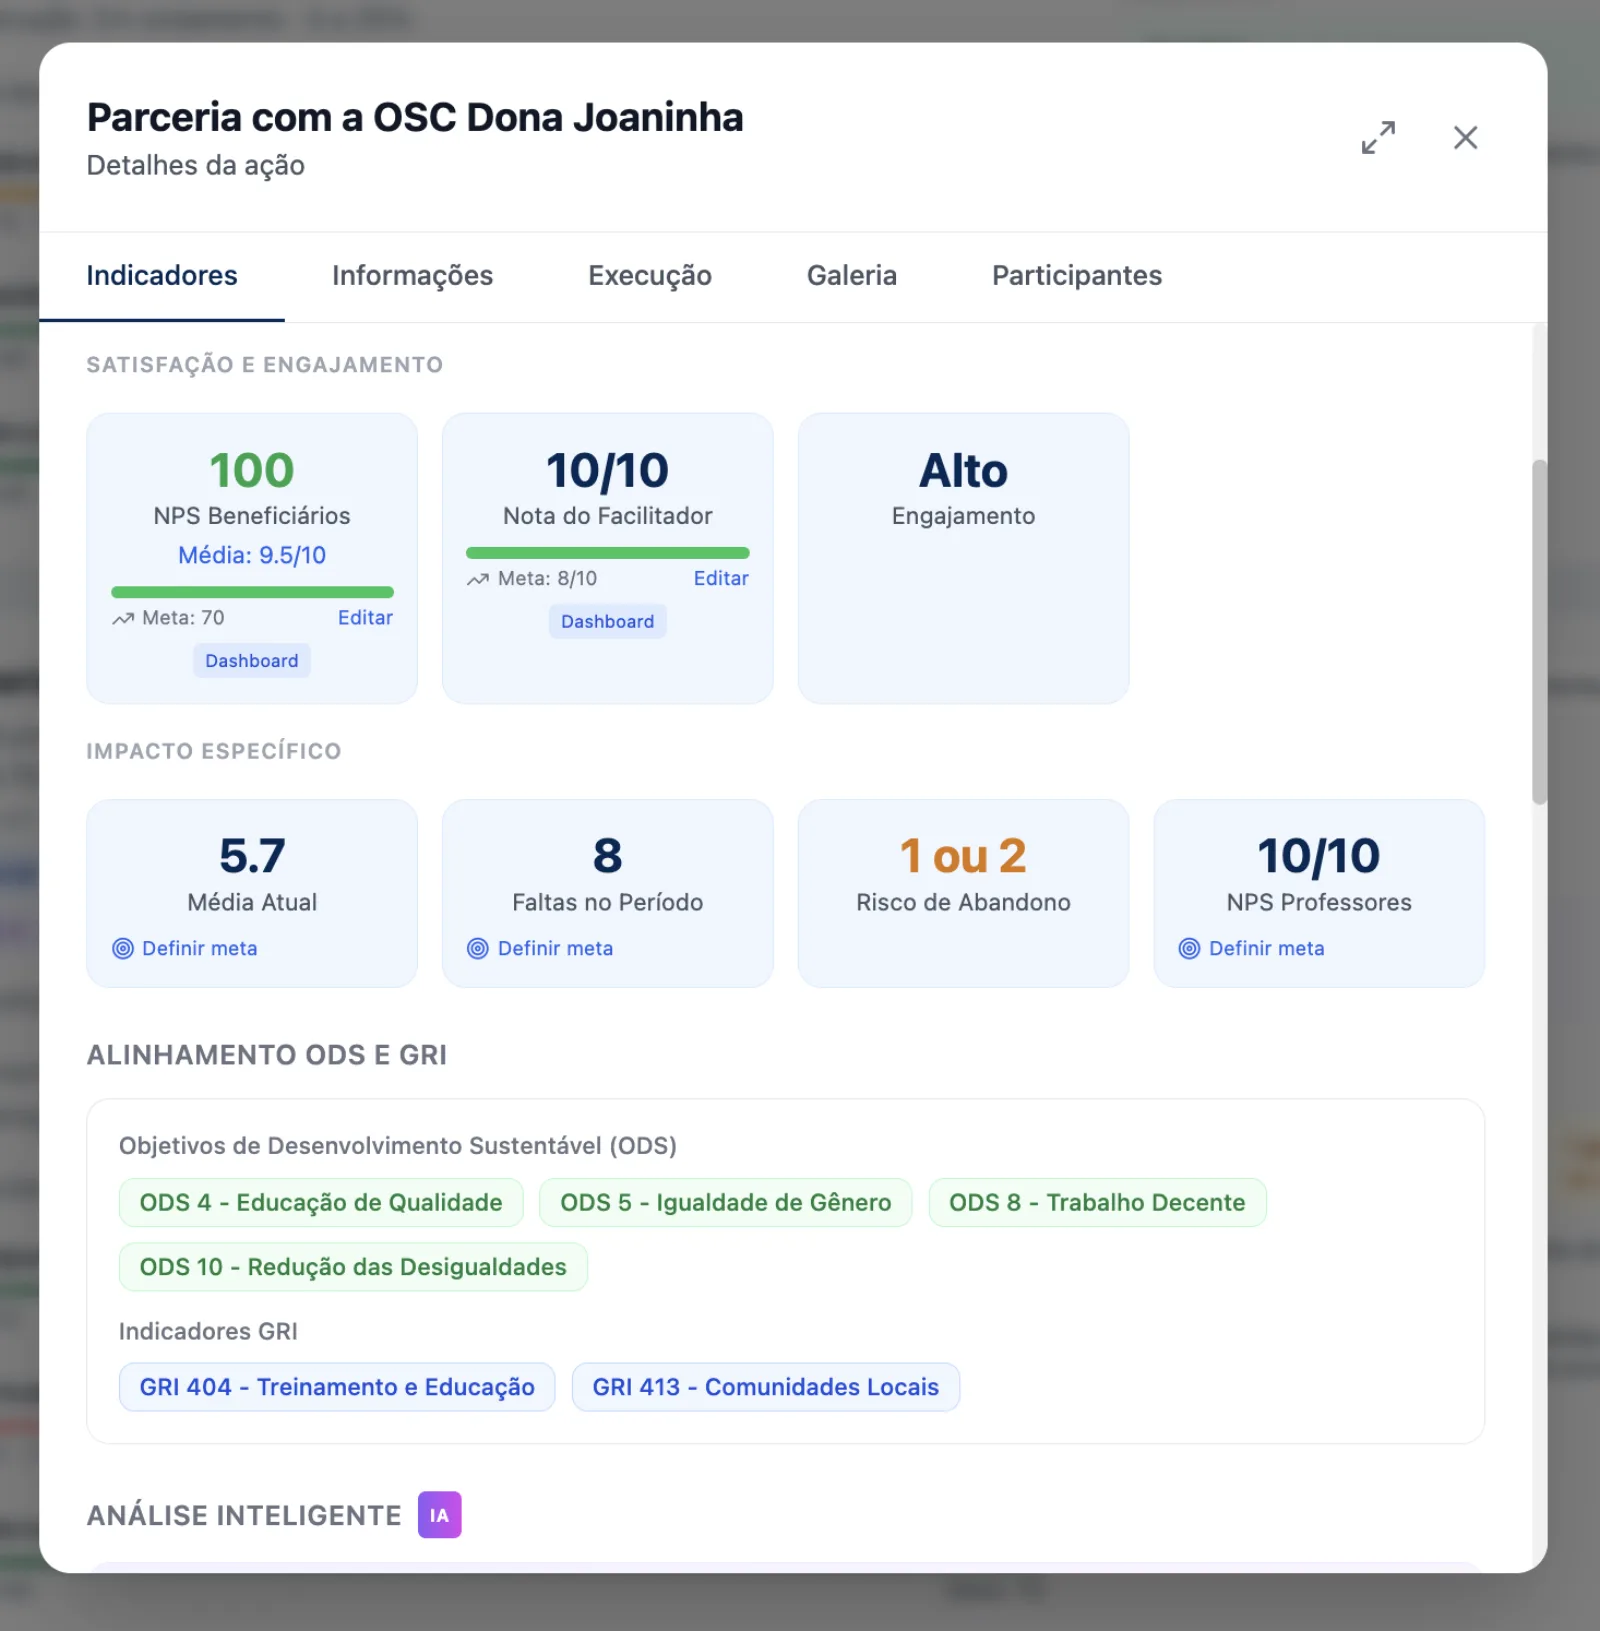Viewport: 1600px width, 1631px height.
Task: Close the Parceria details dialog
Action: pos(1465,137)
